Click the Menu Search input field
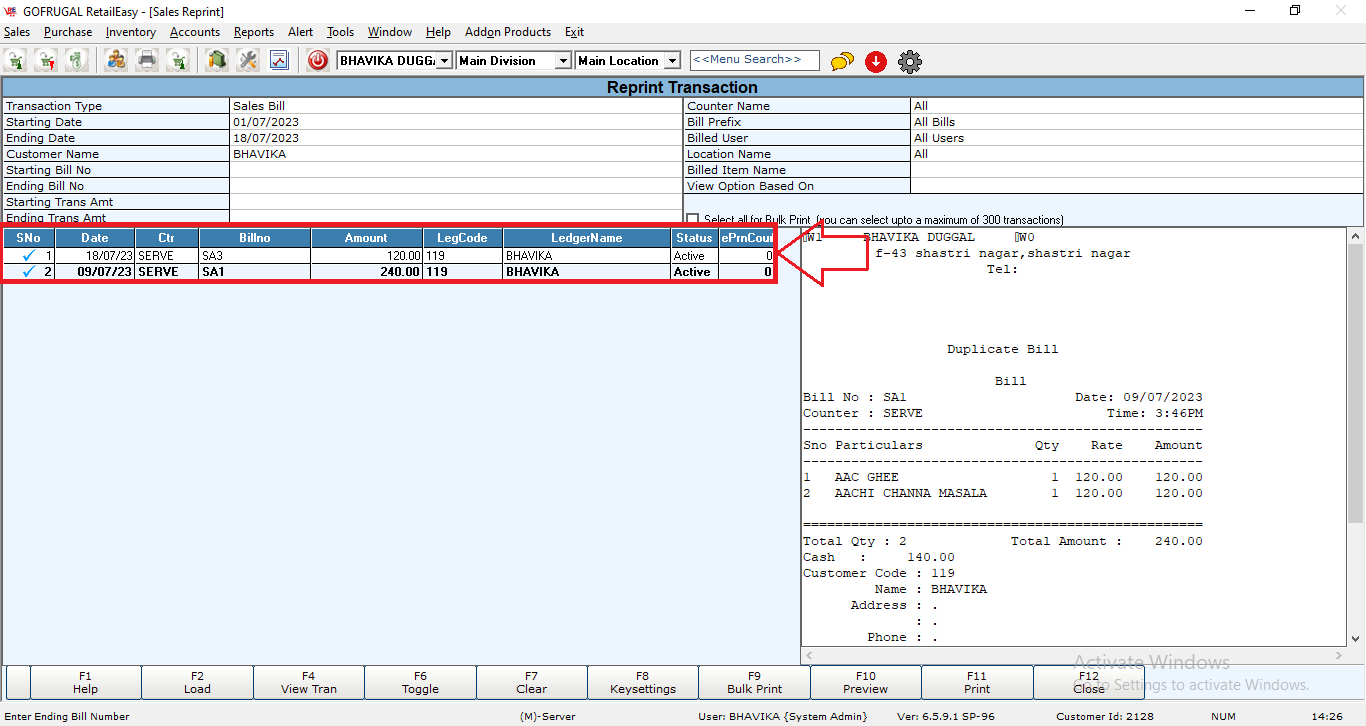Viewport: 1366px width, 726px height. coord(754,60)
